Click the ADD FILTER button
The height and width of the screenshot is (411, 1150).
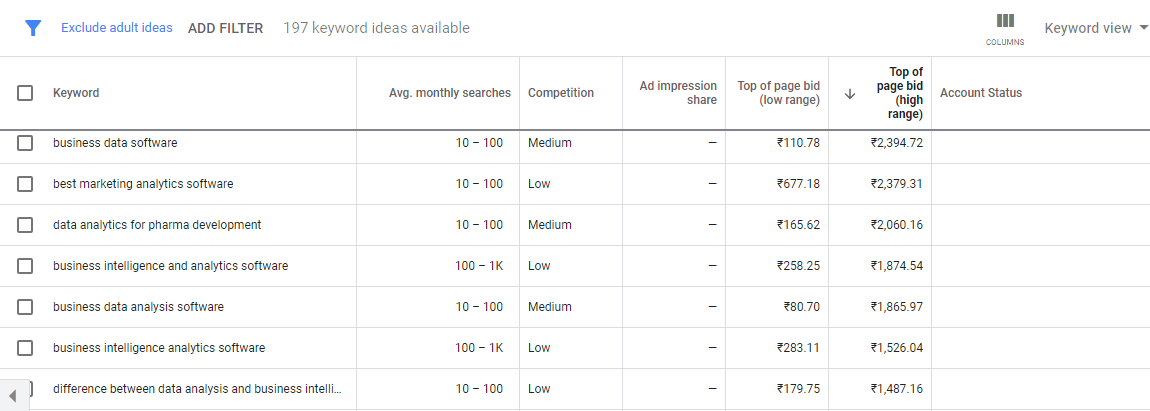[x=225, y=28]
